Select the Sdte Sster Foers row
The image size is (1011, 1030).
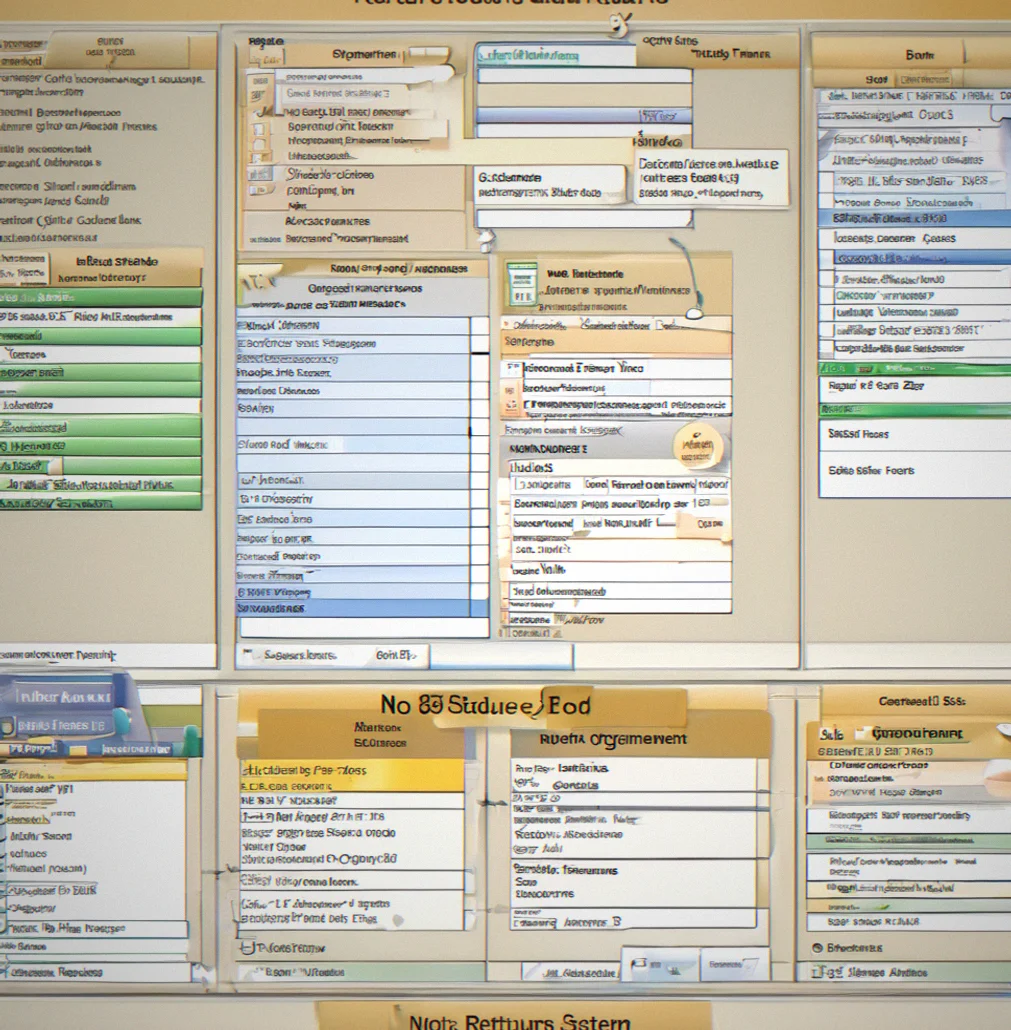click(914, 471)
